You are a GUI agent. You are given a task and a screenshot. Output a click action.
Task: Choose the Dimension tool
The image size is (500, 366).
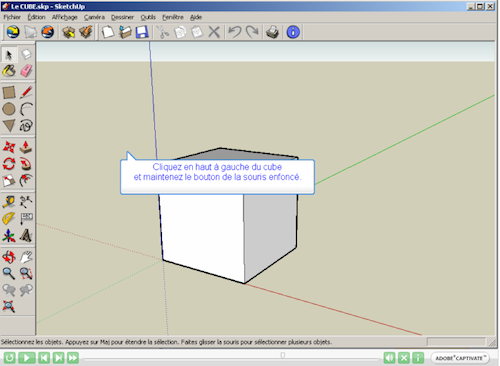(26, 202)
